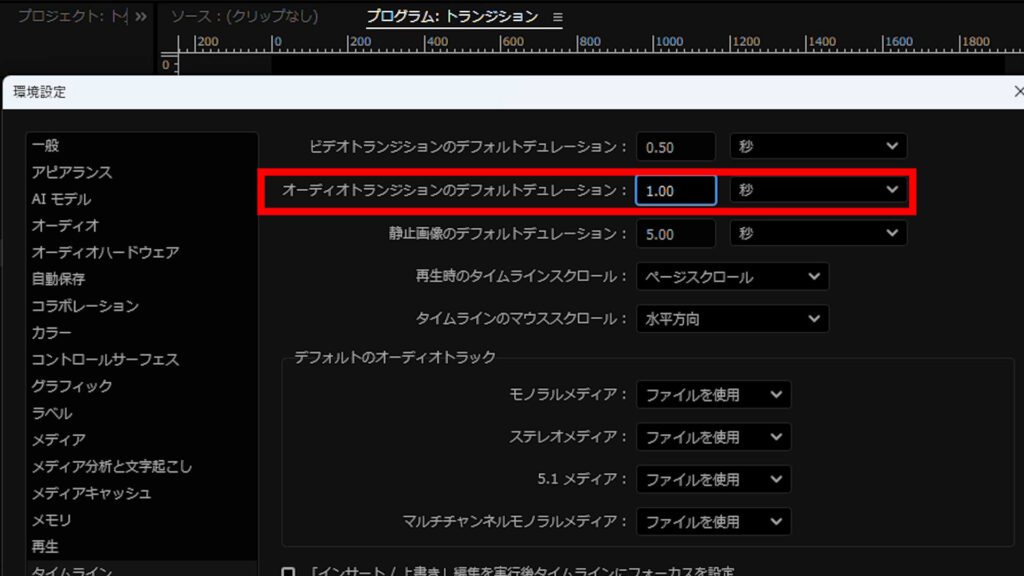Choose 自動保存 in the settings sidebar

click(58, 279)
